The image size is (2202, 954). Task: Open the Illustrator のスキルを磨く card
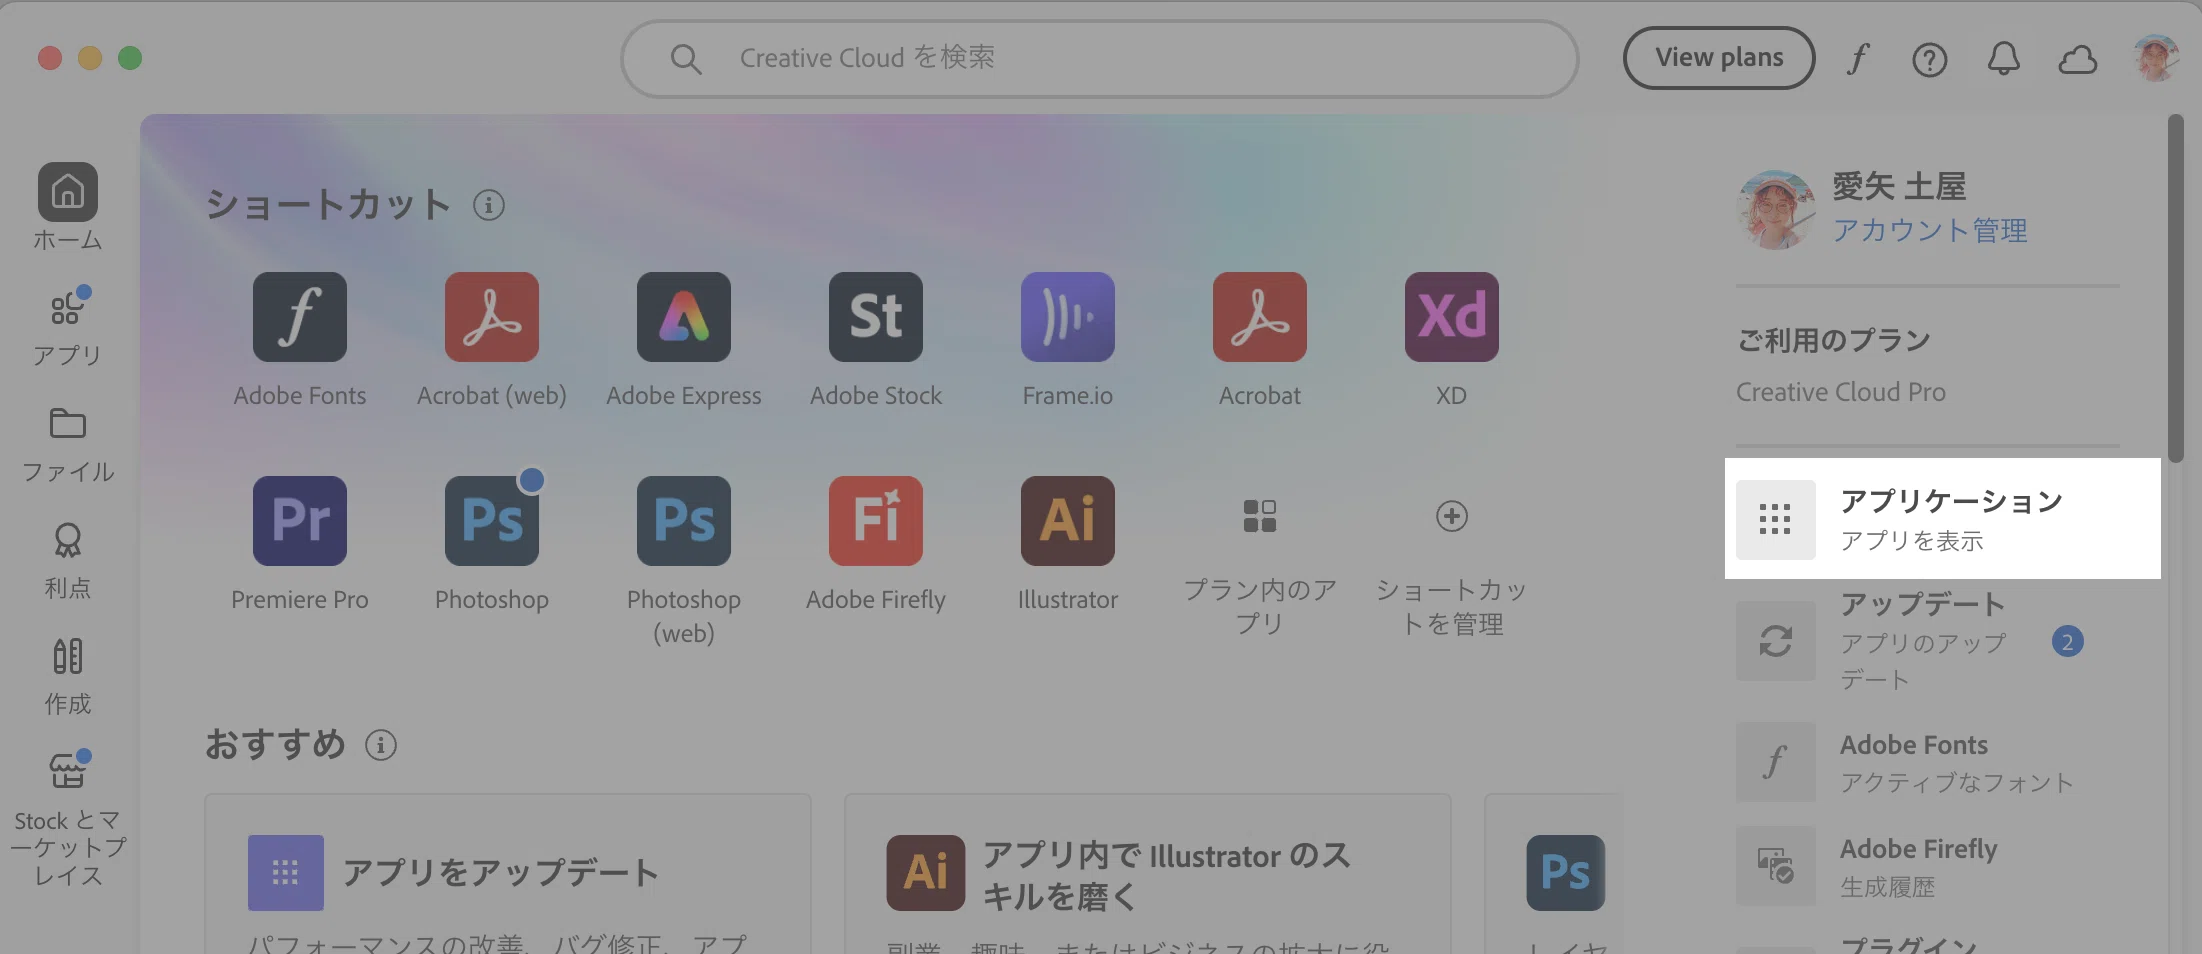1147,874
